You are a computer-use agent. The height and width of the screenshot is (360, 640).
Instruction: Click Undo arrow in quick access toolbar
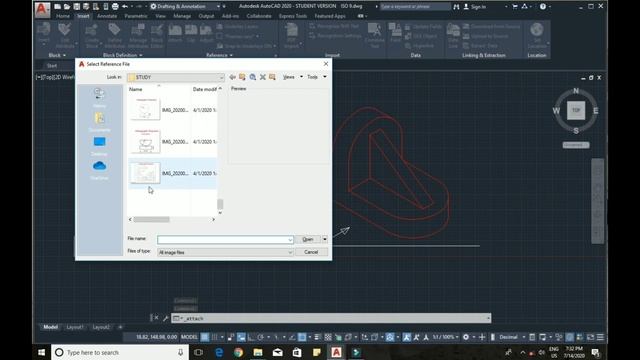pos(125,7)
